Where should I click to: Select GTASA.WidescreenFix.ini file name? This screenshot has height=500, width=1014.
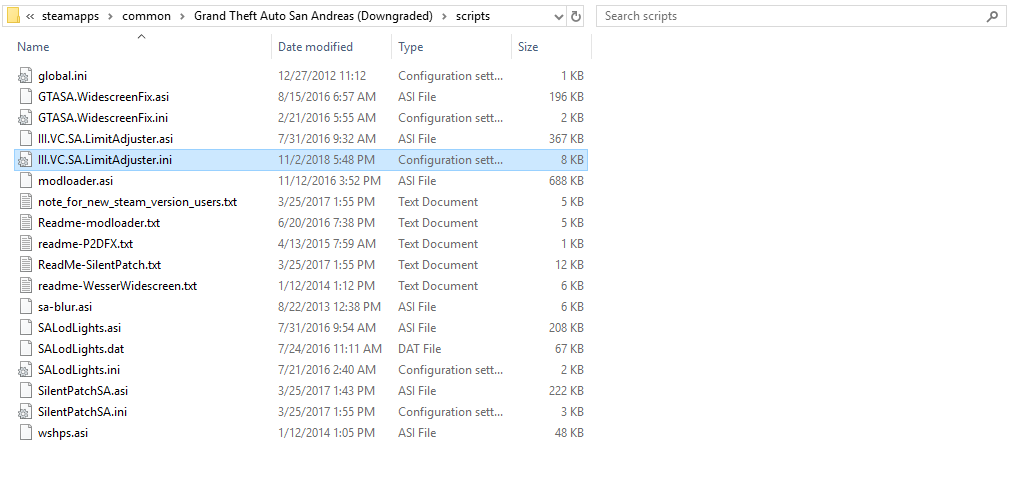coord(103,118)
